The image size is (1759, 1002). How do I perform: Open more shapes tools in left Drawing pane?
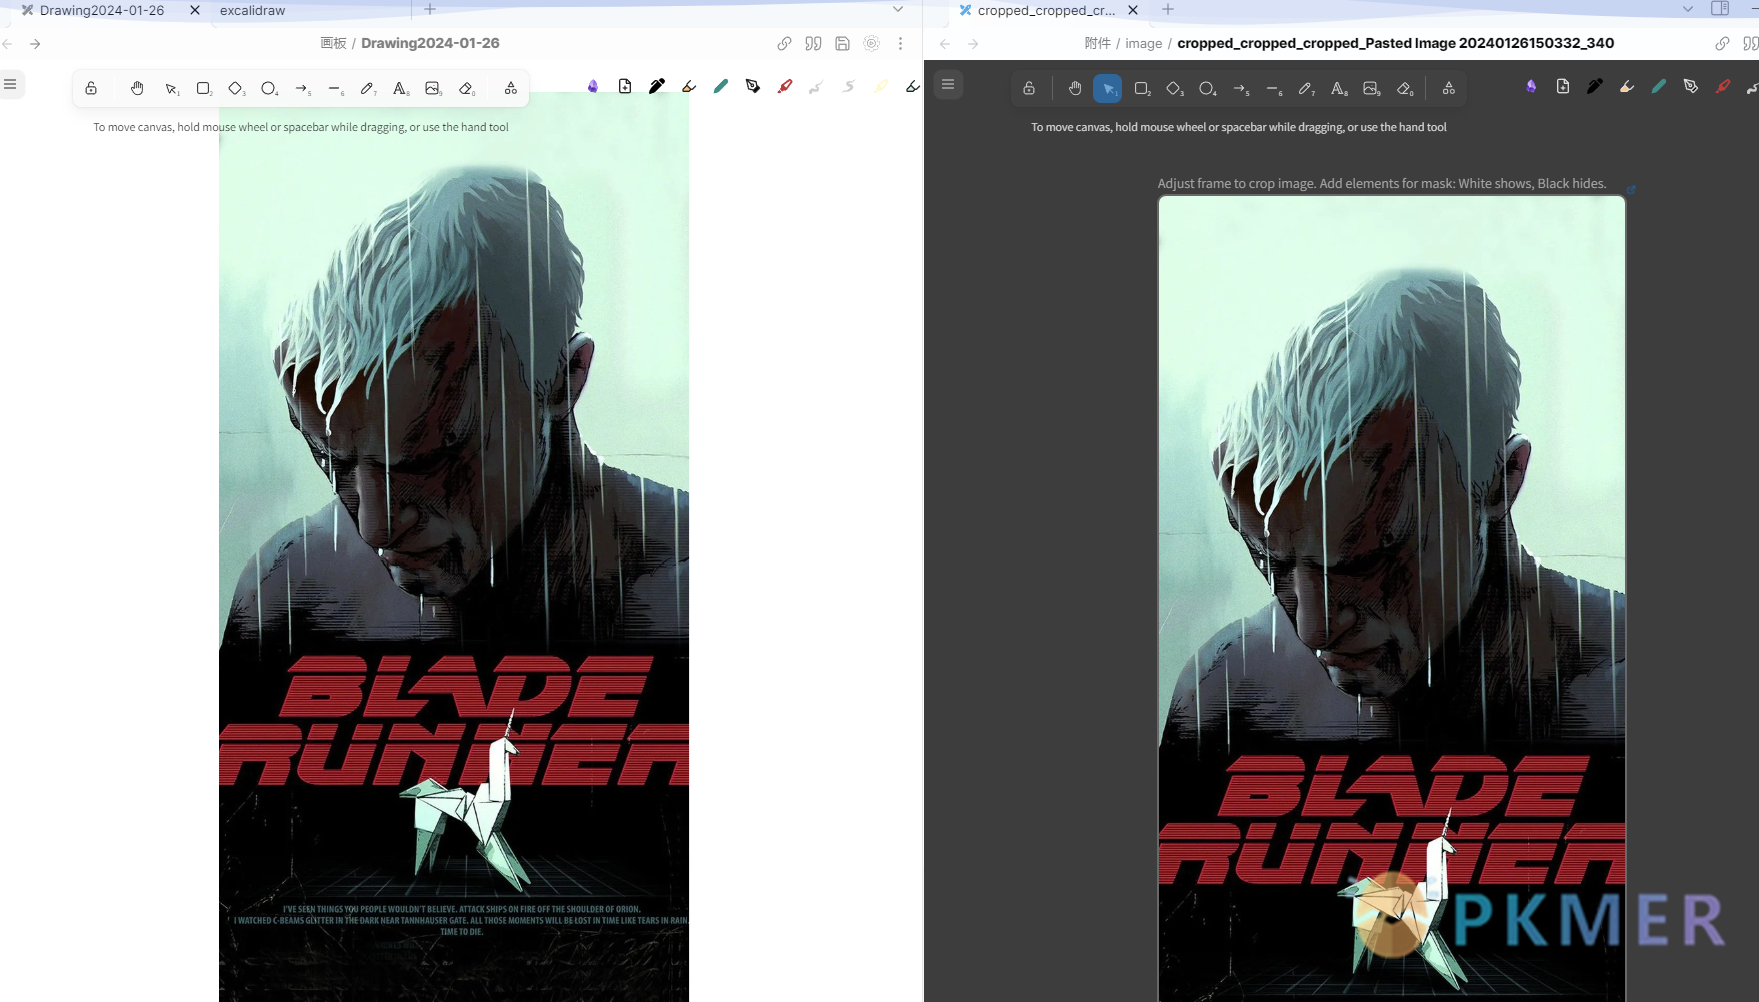point(511,88)
